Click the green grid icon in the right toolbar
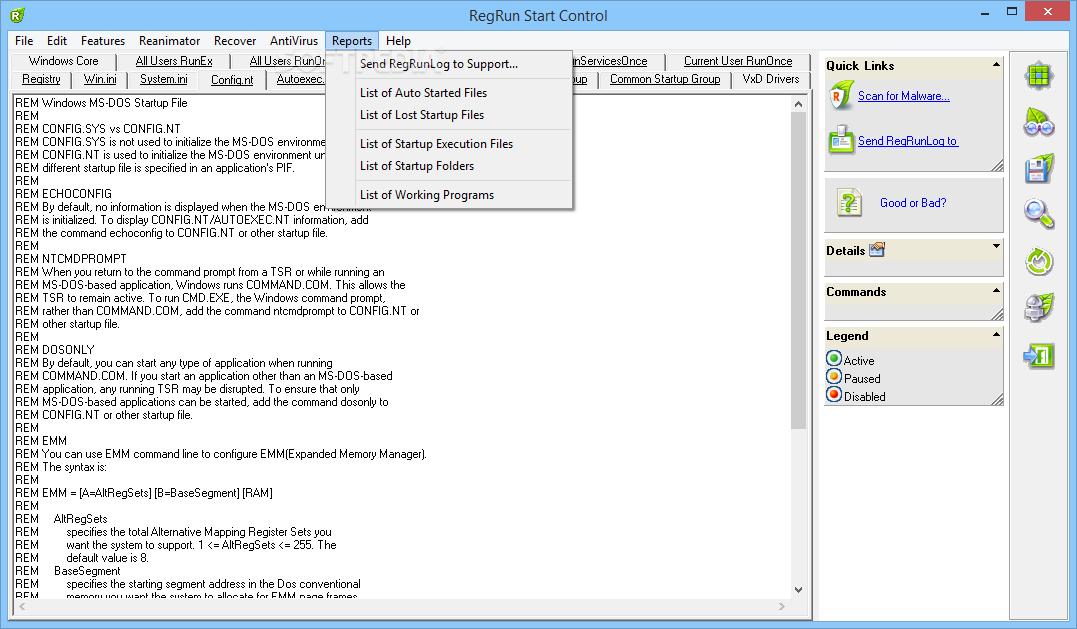Image resolution: width=1077 pixels, height=629 pixels. (x=1039, y=76)
